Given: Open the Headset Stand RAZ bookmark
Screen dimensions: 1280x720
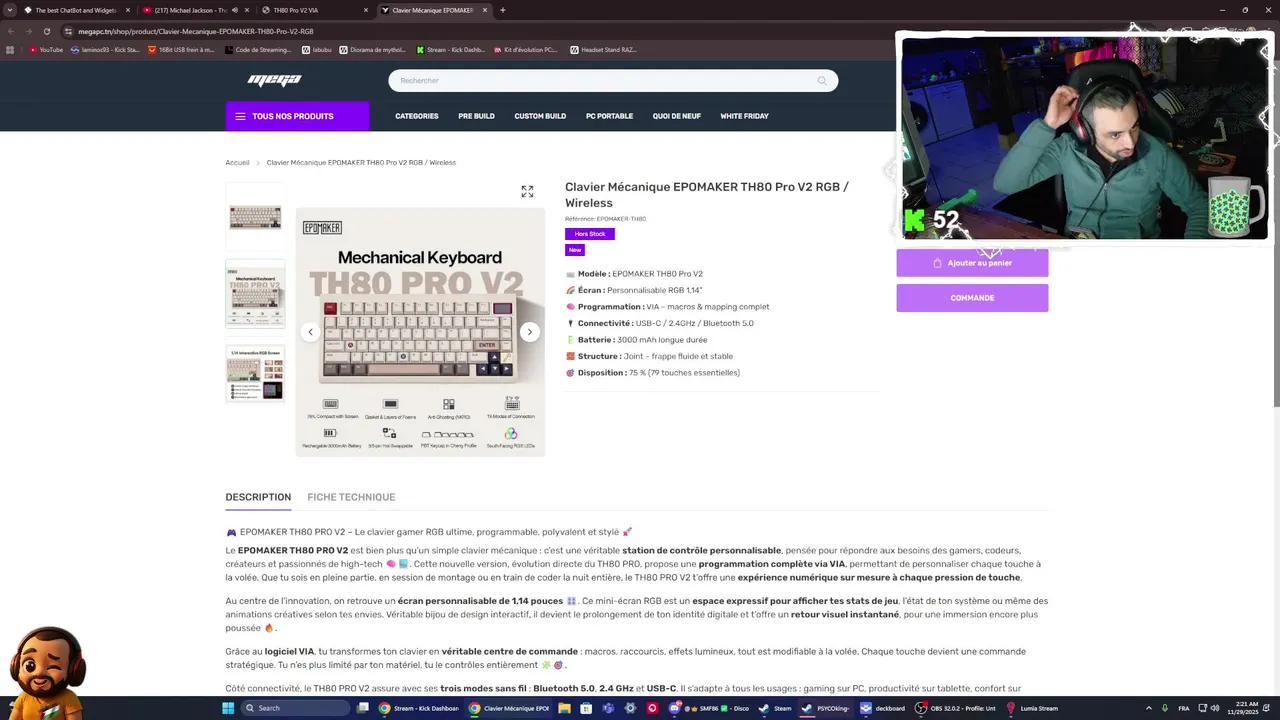Looking at the screenshot, I should pyautogui.click(x=603, y=49).
